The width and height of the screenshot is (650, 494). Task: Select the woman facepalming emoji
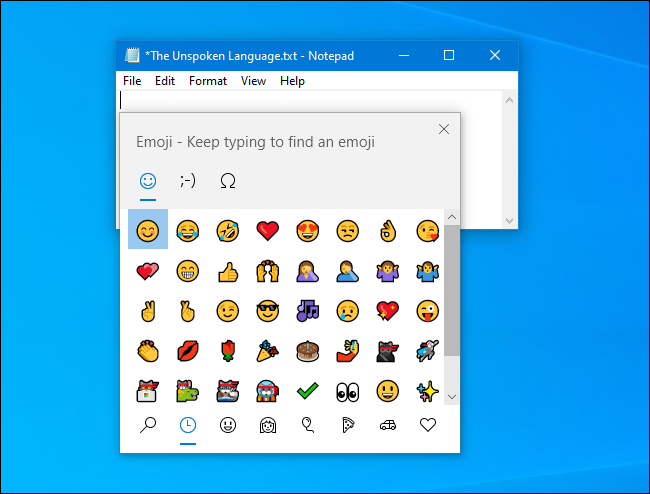click(308, 271)
